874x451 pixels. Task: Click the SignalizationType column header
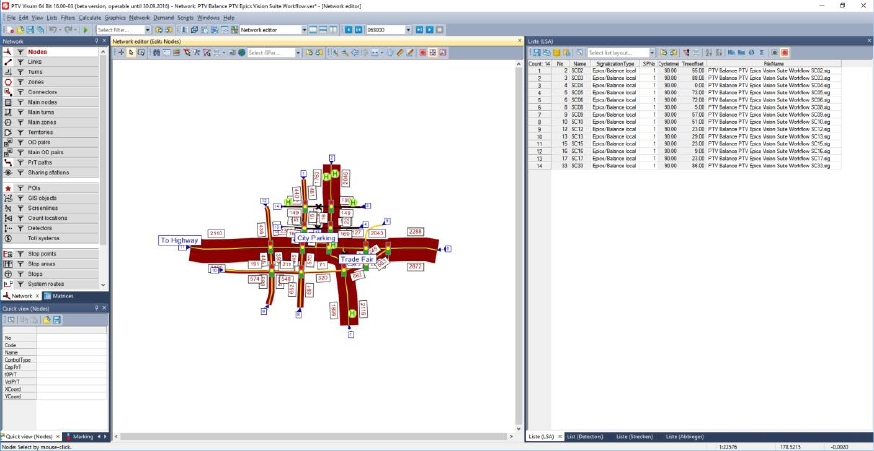coord(613,63)
